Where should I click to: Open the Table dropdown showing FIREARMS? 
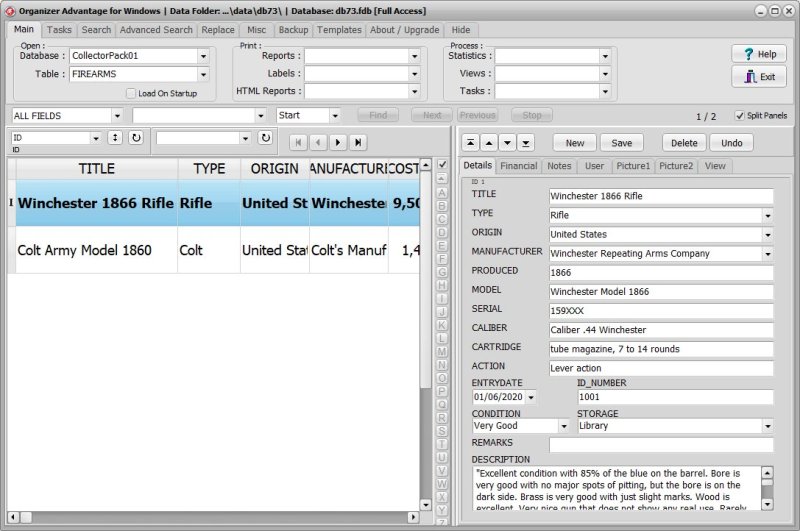(203, 74)
